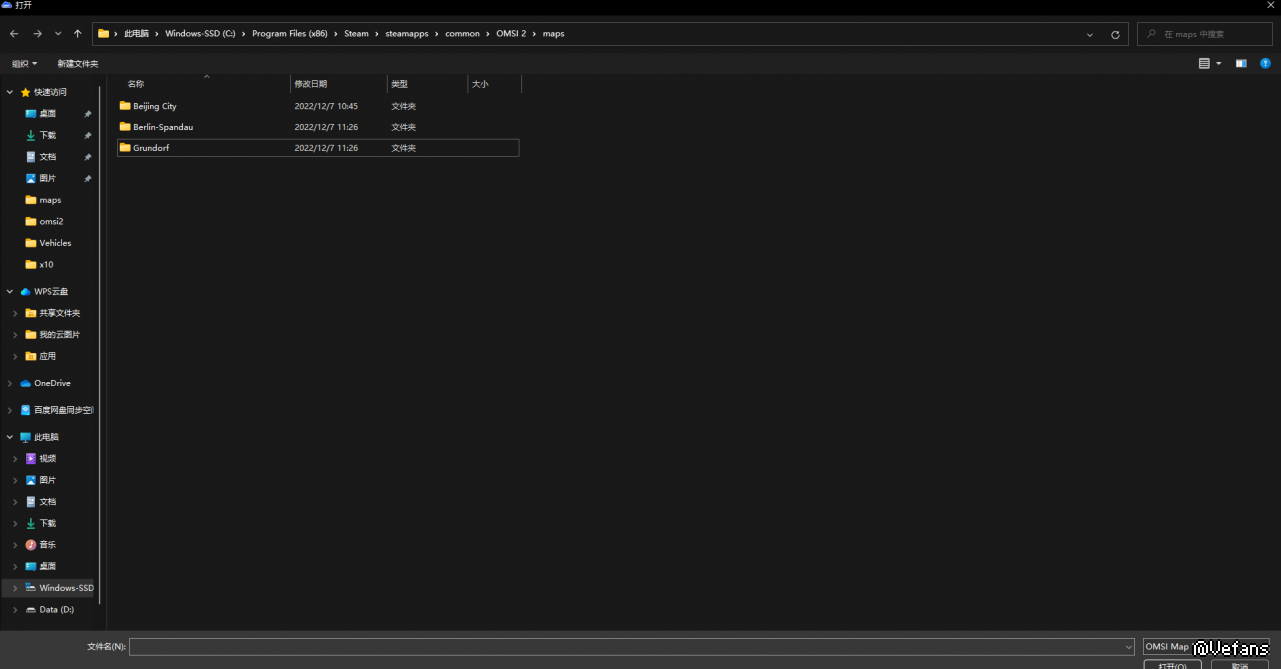Select the OneDrive cloud icon
The image size is (1281, 669).
coord(25,383)
